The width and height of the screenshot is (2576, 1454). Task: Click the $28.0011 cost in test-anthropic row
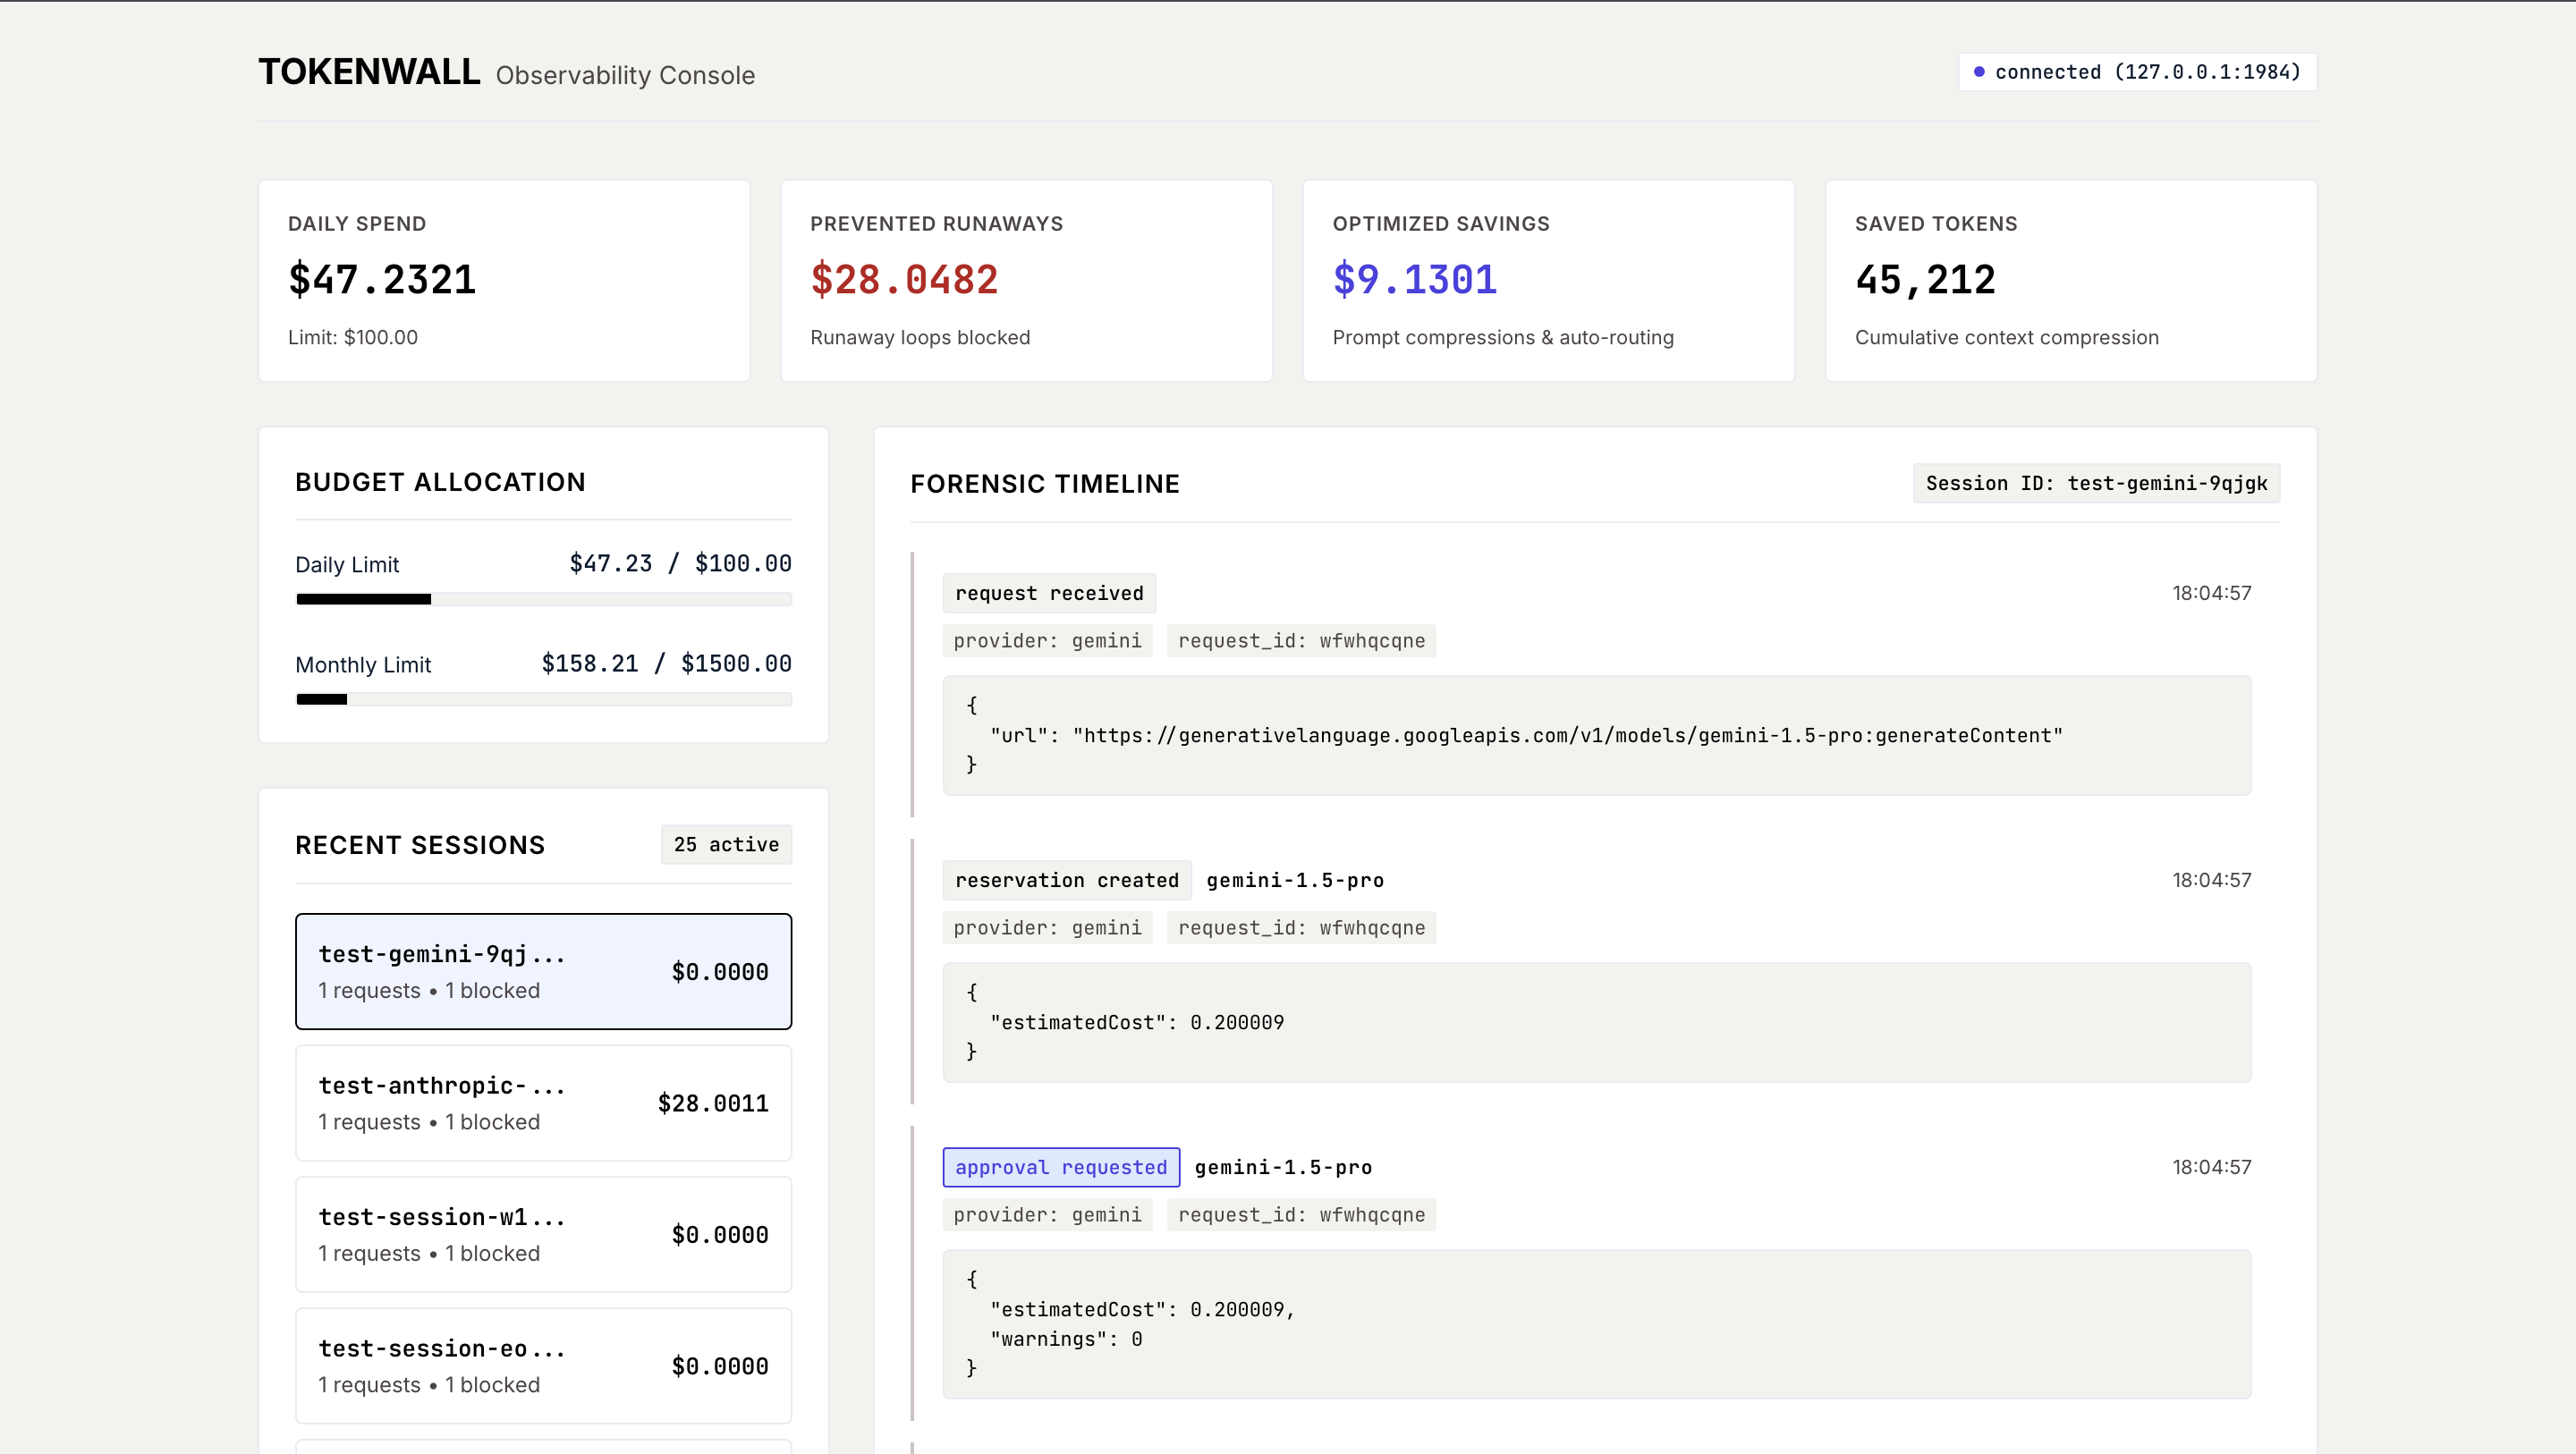[x=713, y=1103]
